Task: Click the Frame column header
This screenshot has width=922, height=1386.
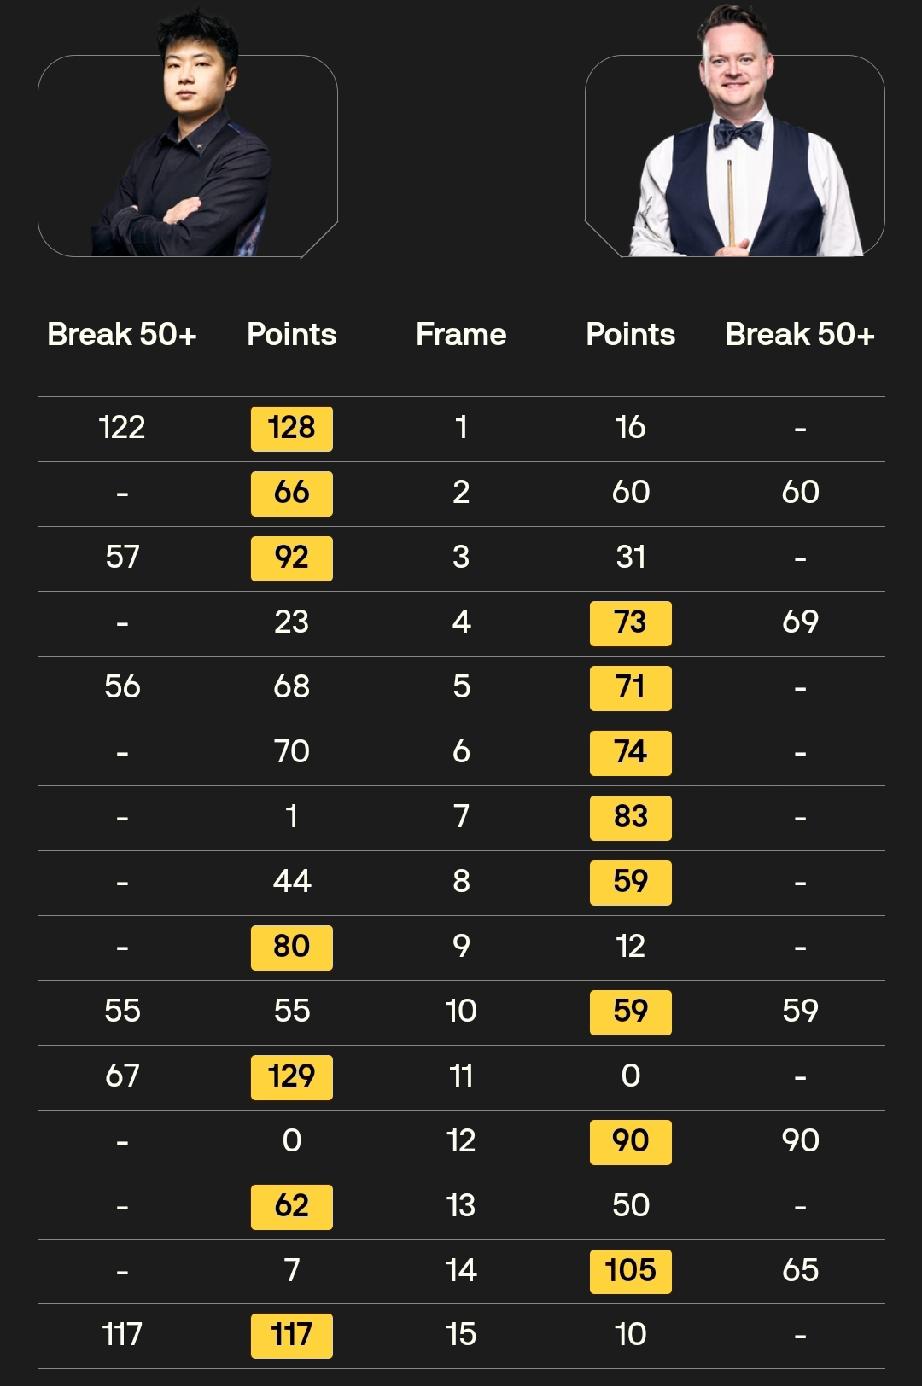Action: pyautogui.click(x=460, y=334)
